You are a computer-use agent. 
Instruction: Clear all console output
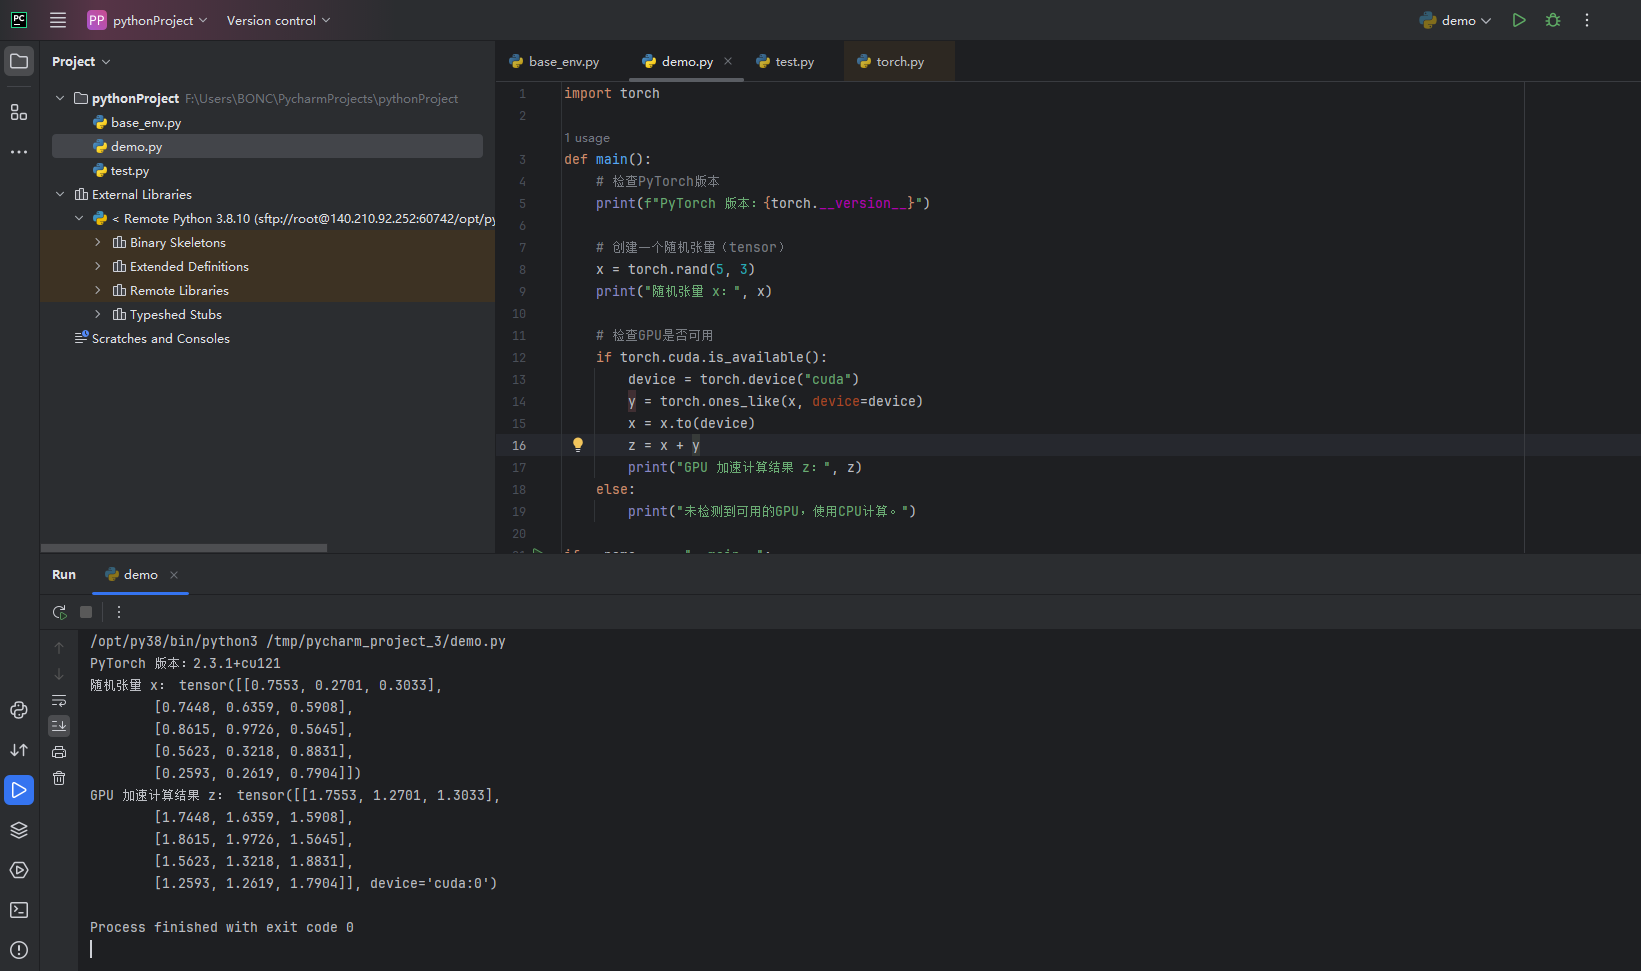click(x=59, y=778)
